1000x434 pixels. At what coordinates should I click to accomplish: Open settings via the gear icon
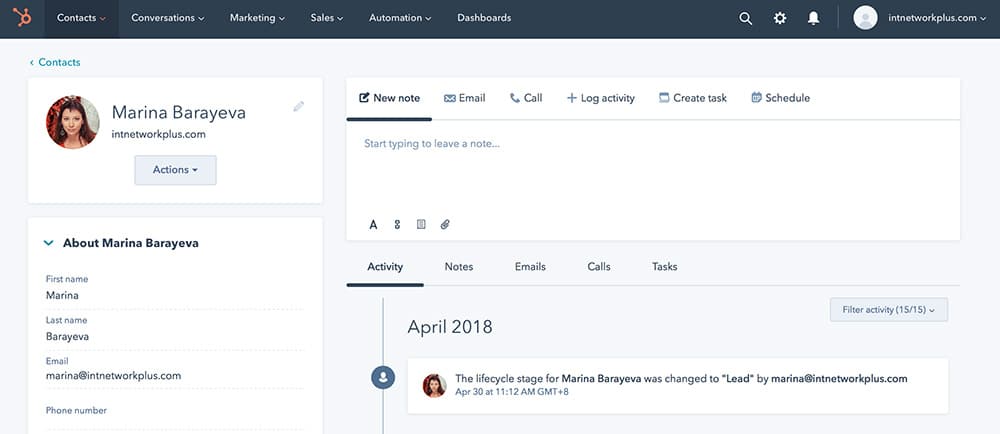pyautogui.click(x=780, y=18)
